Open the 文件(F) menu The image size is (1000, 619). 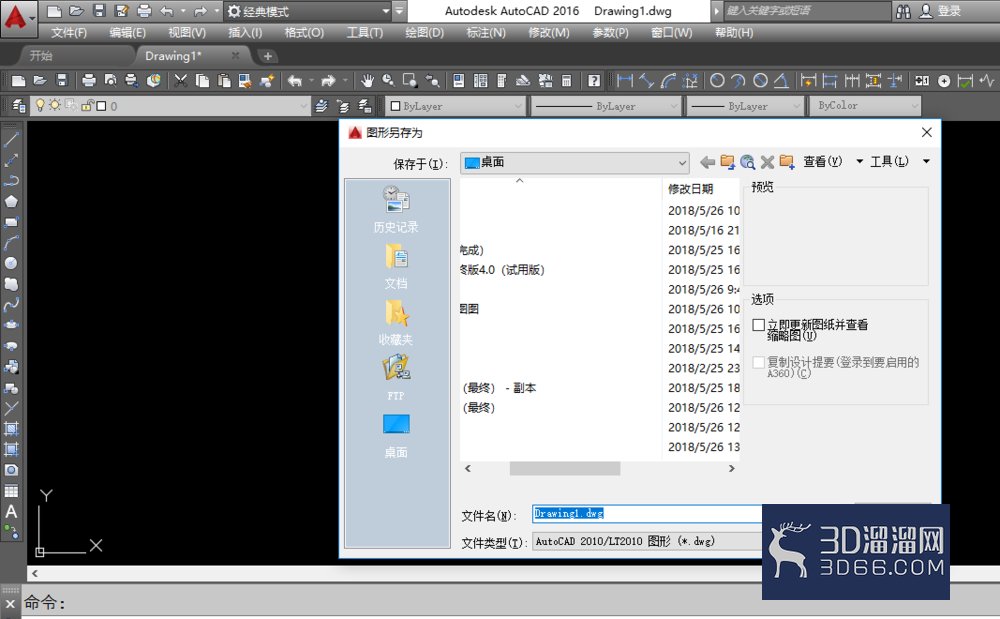(x=69, y=33)
